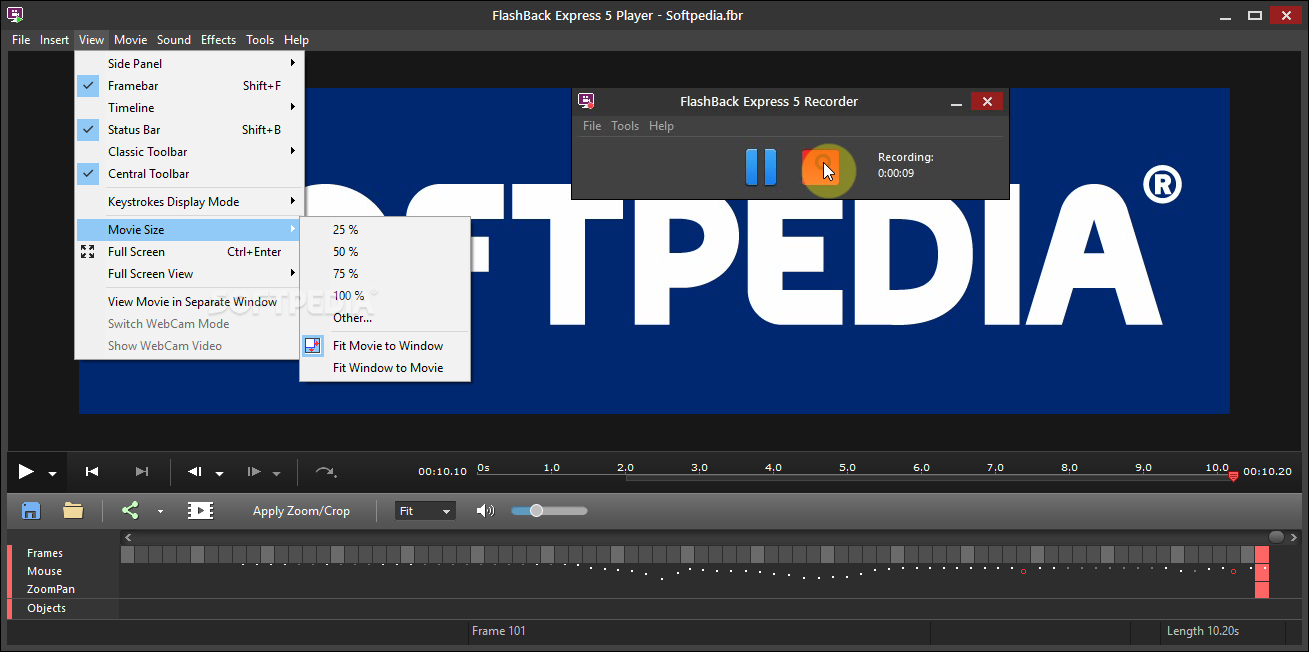Select the ZoomPan track label
1309x652 pixels.
50,590
